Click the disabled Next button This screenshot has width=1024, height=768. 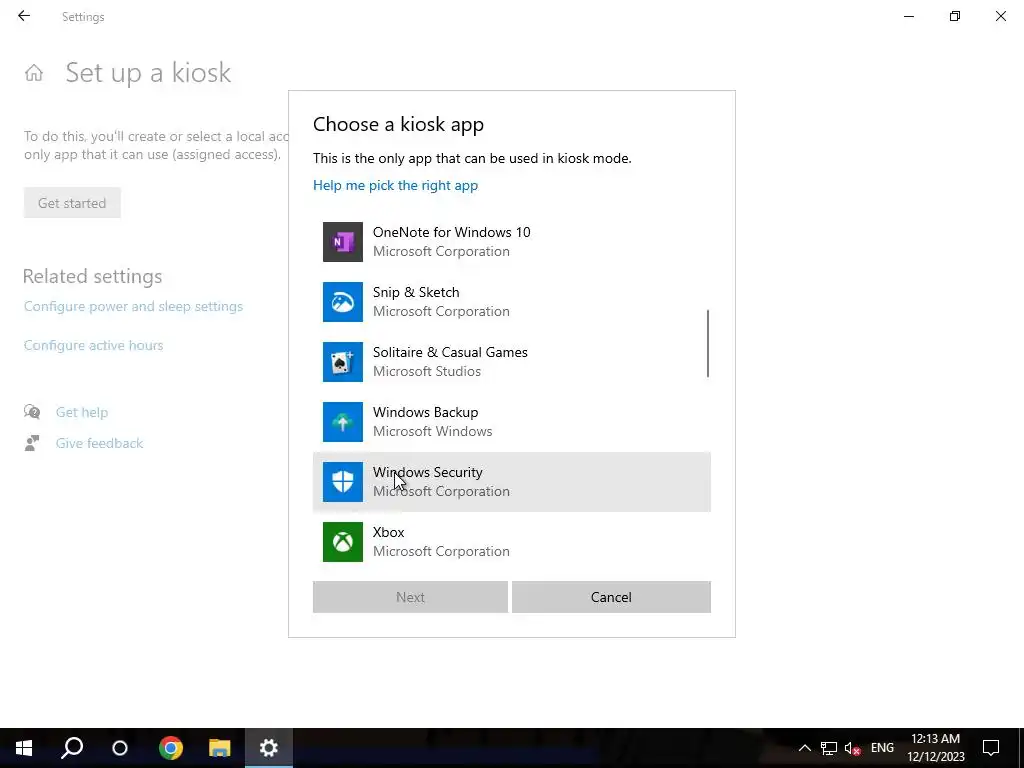point(410,597)
